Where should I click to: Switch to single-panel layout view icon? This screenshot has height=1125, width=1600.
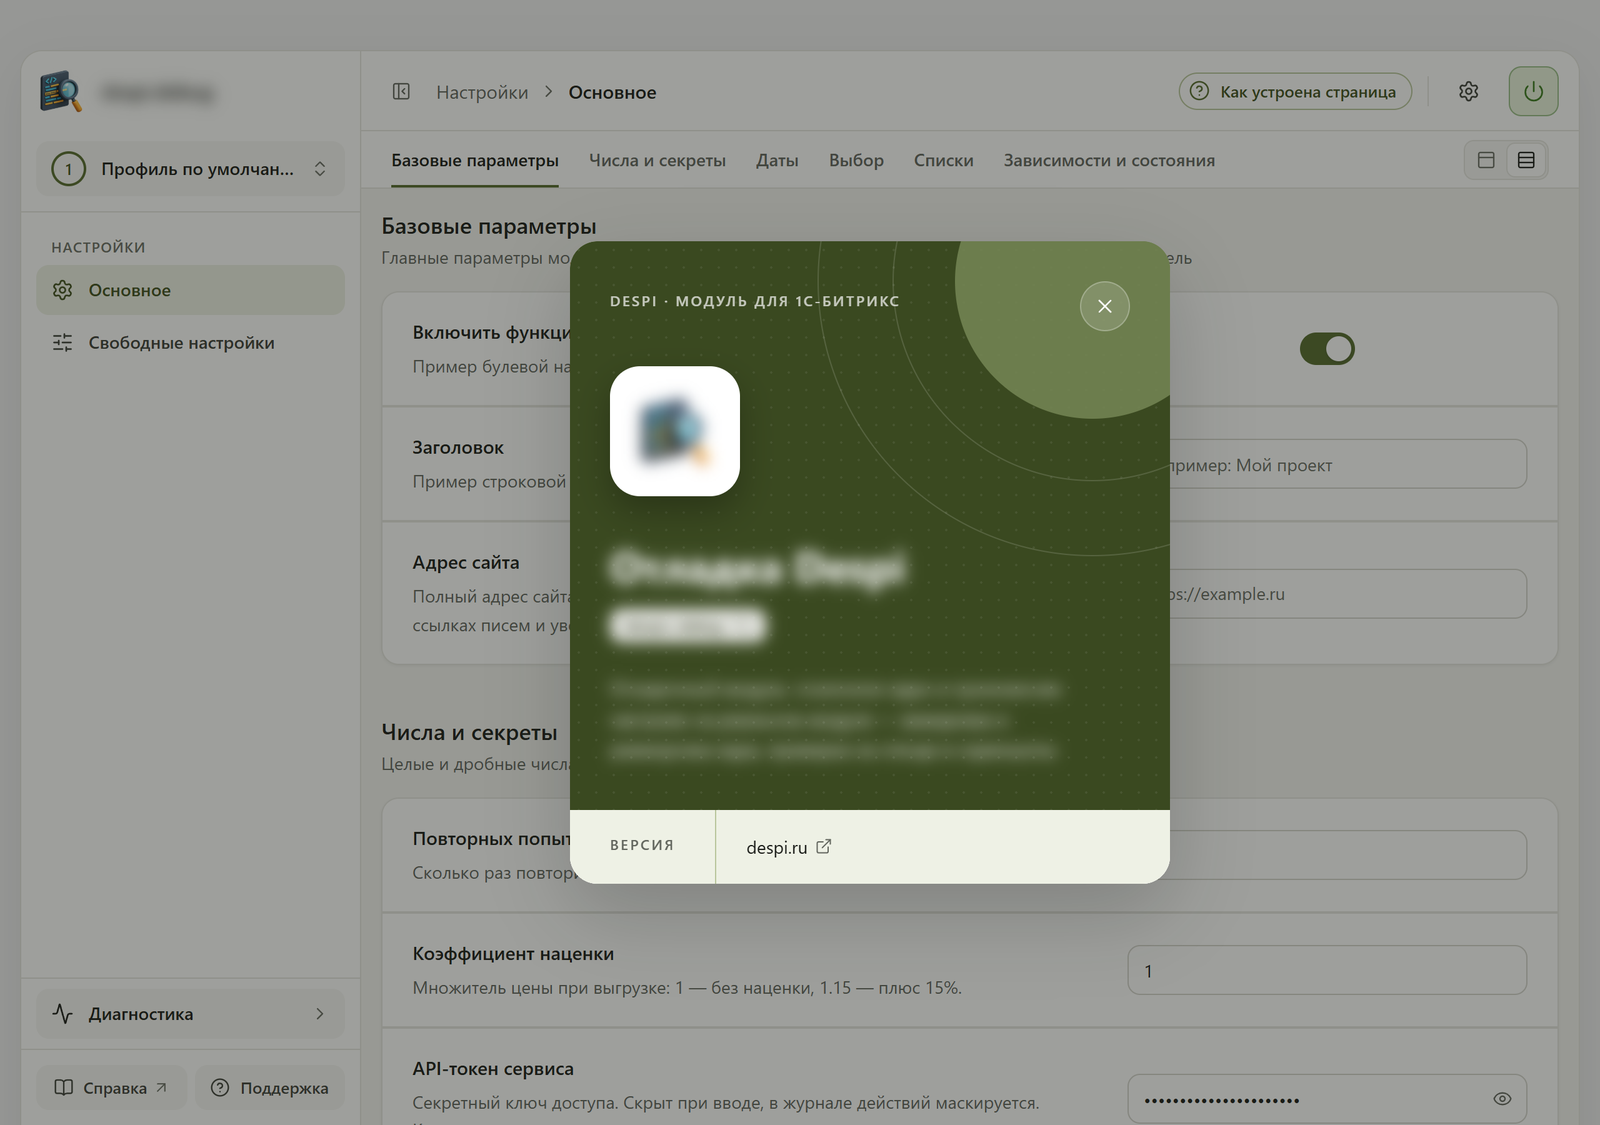1486,160
